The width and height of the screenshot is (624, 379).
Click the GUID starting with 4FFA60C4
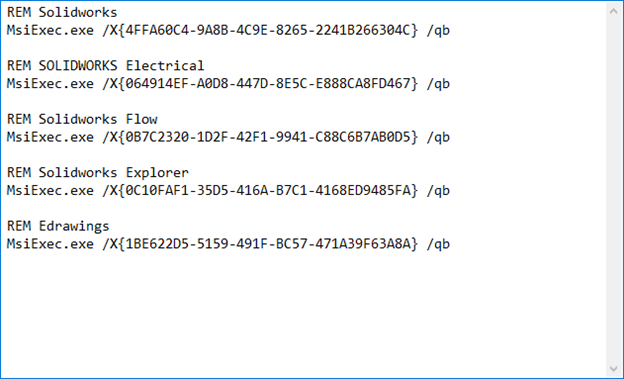pyautogui.click(x=268, y=30)
